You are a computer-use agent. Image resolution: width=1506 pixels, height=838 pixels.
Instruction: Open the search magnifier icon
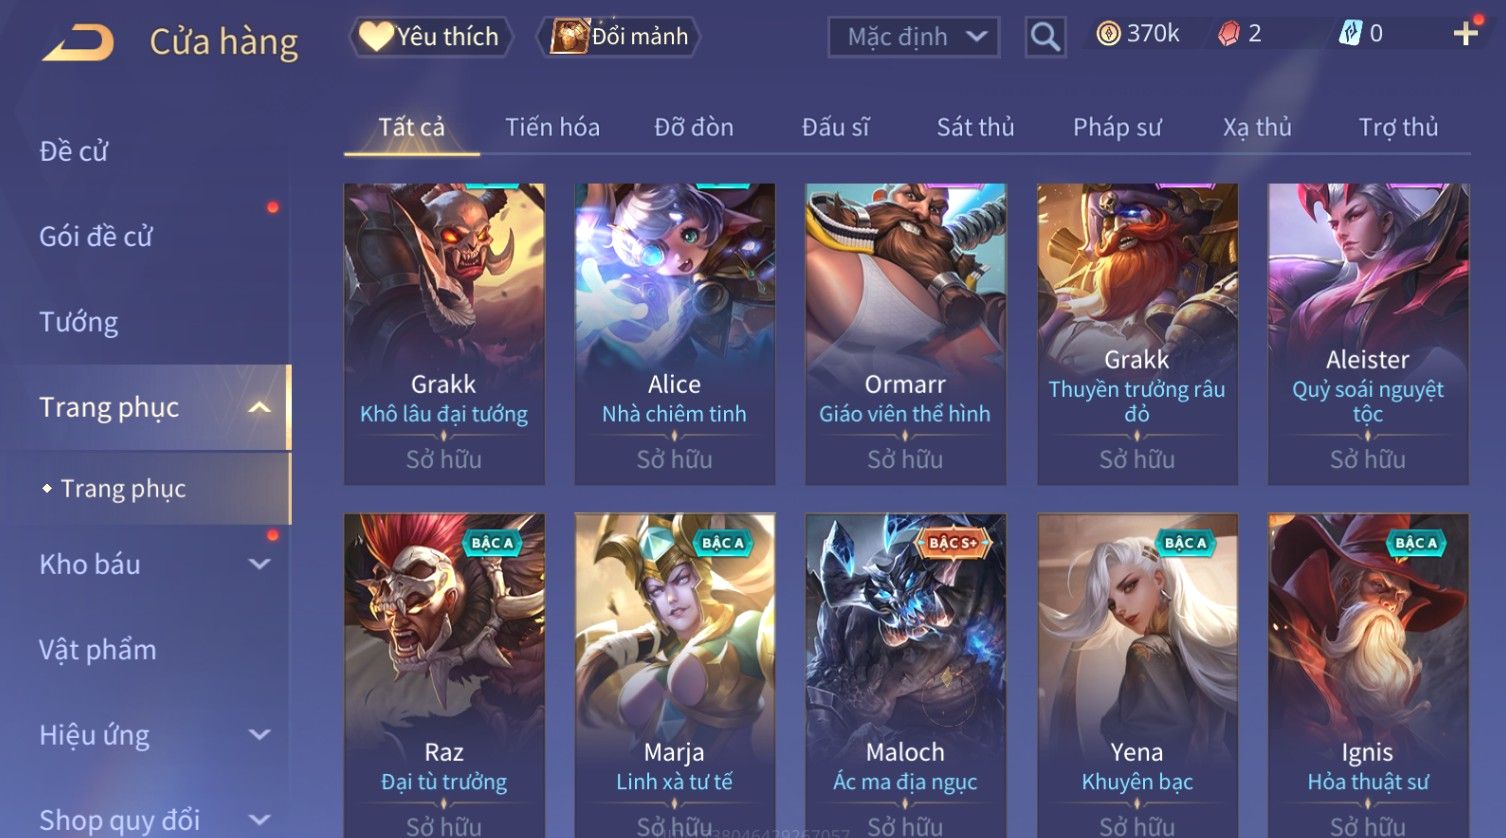[x=1045, y=37]
